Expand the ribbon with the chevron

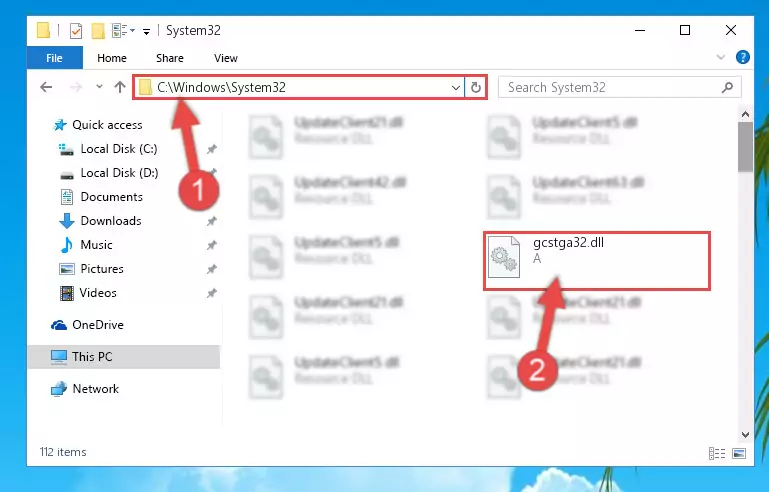coord(720,57)
